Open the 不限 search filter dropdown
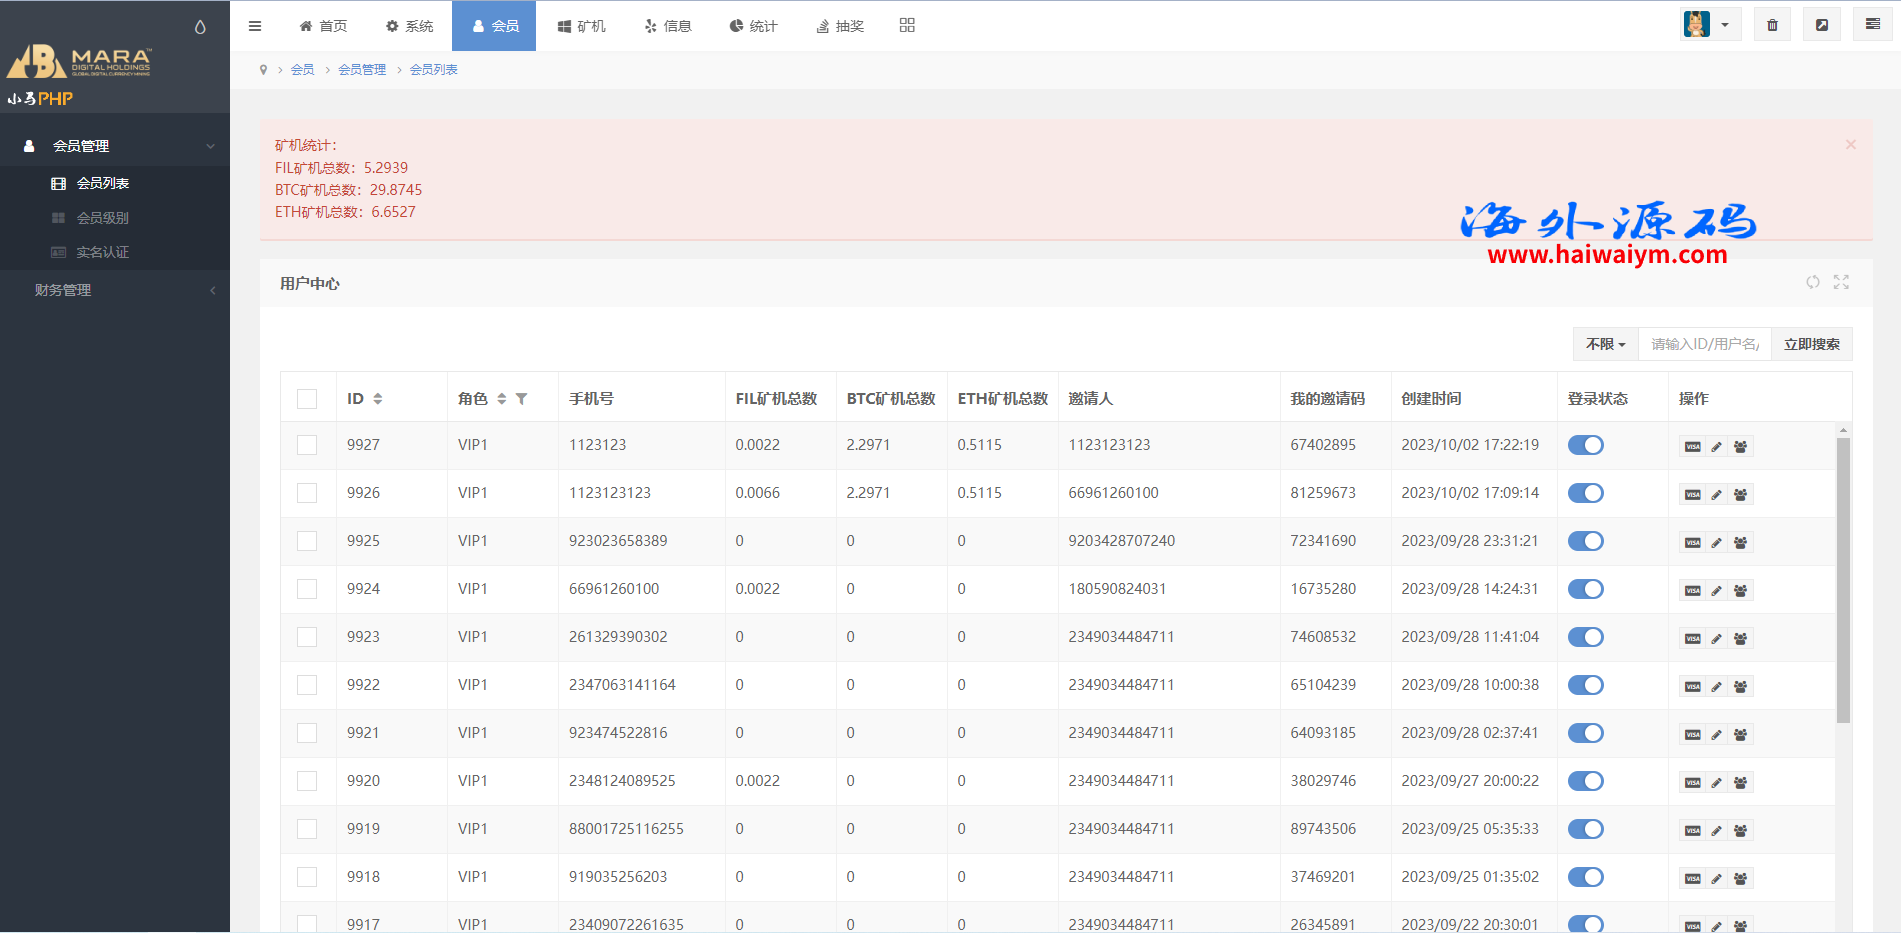This screenshot has width=1901, height=933. (1605, 344)
